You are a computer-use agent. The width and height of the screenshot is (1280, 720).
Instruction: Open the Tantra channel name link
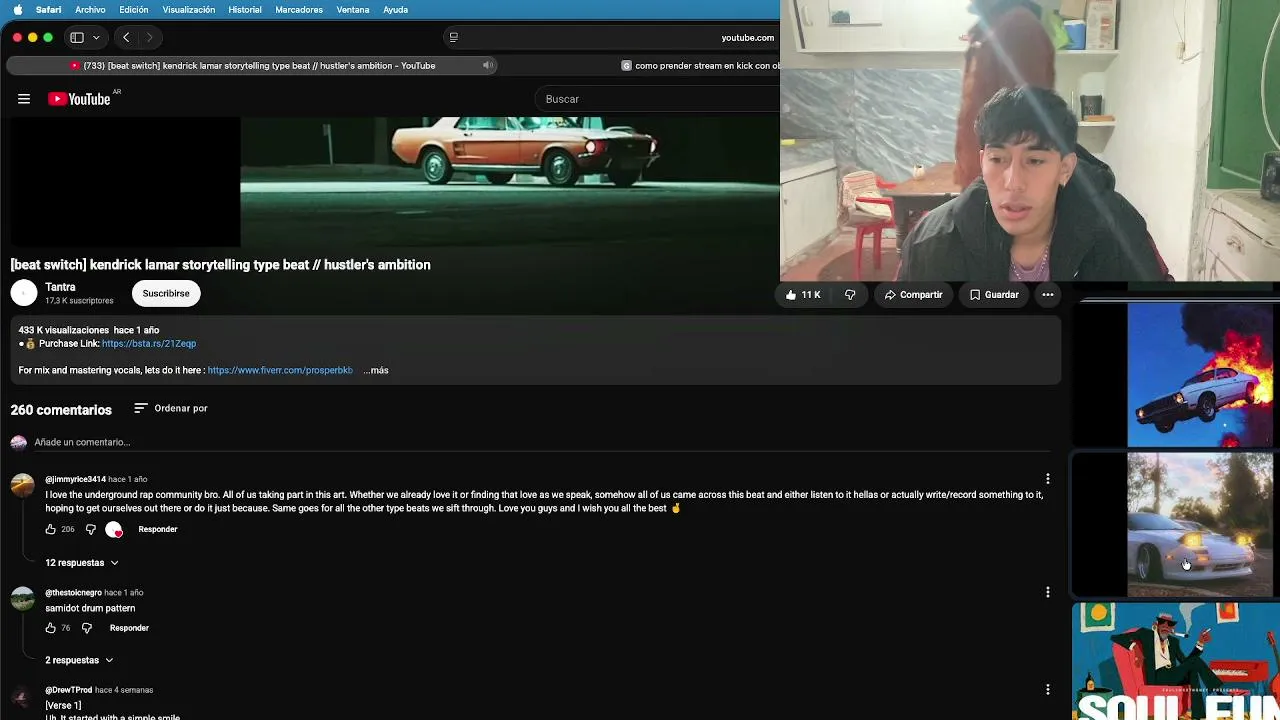[x=60, y=287]
